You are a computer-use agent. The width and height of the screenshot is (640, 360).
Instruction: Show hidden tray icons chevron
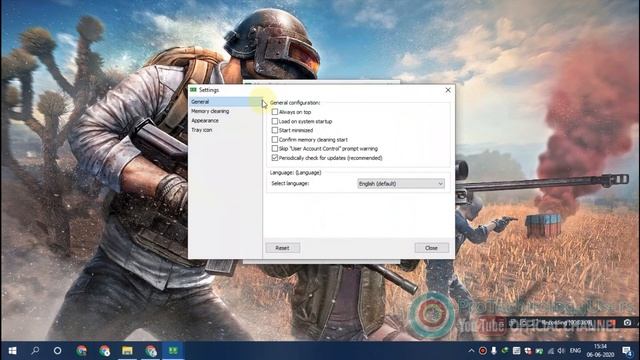pyautogui.click(x=471, y=351)
